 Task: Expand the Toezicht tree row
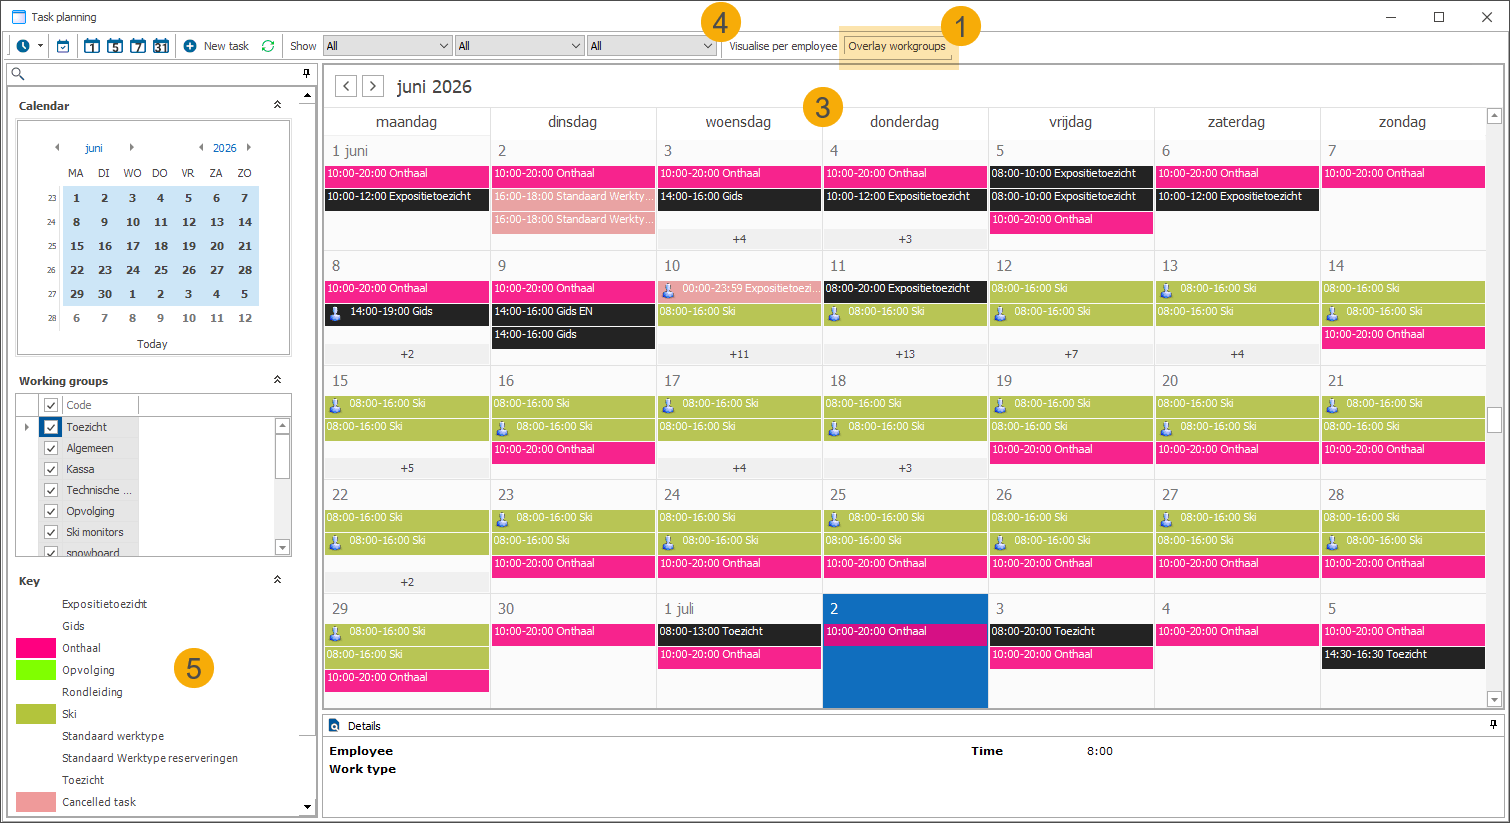pyautogui.click(x=27, y=427)
